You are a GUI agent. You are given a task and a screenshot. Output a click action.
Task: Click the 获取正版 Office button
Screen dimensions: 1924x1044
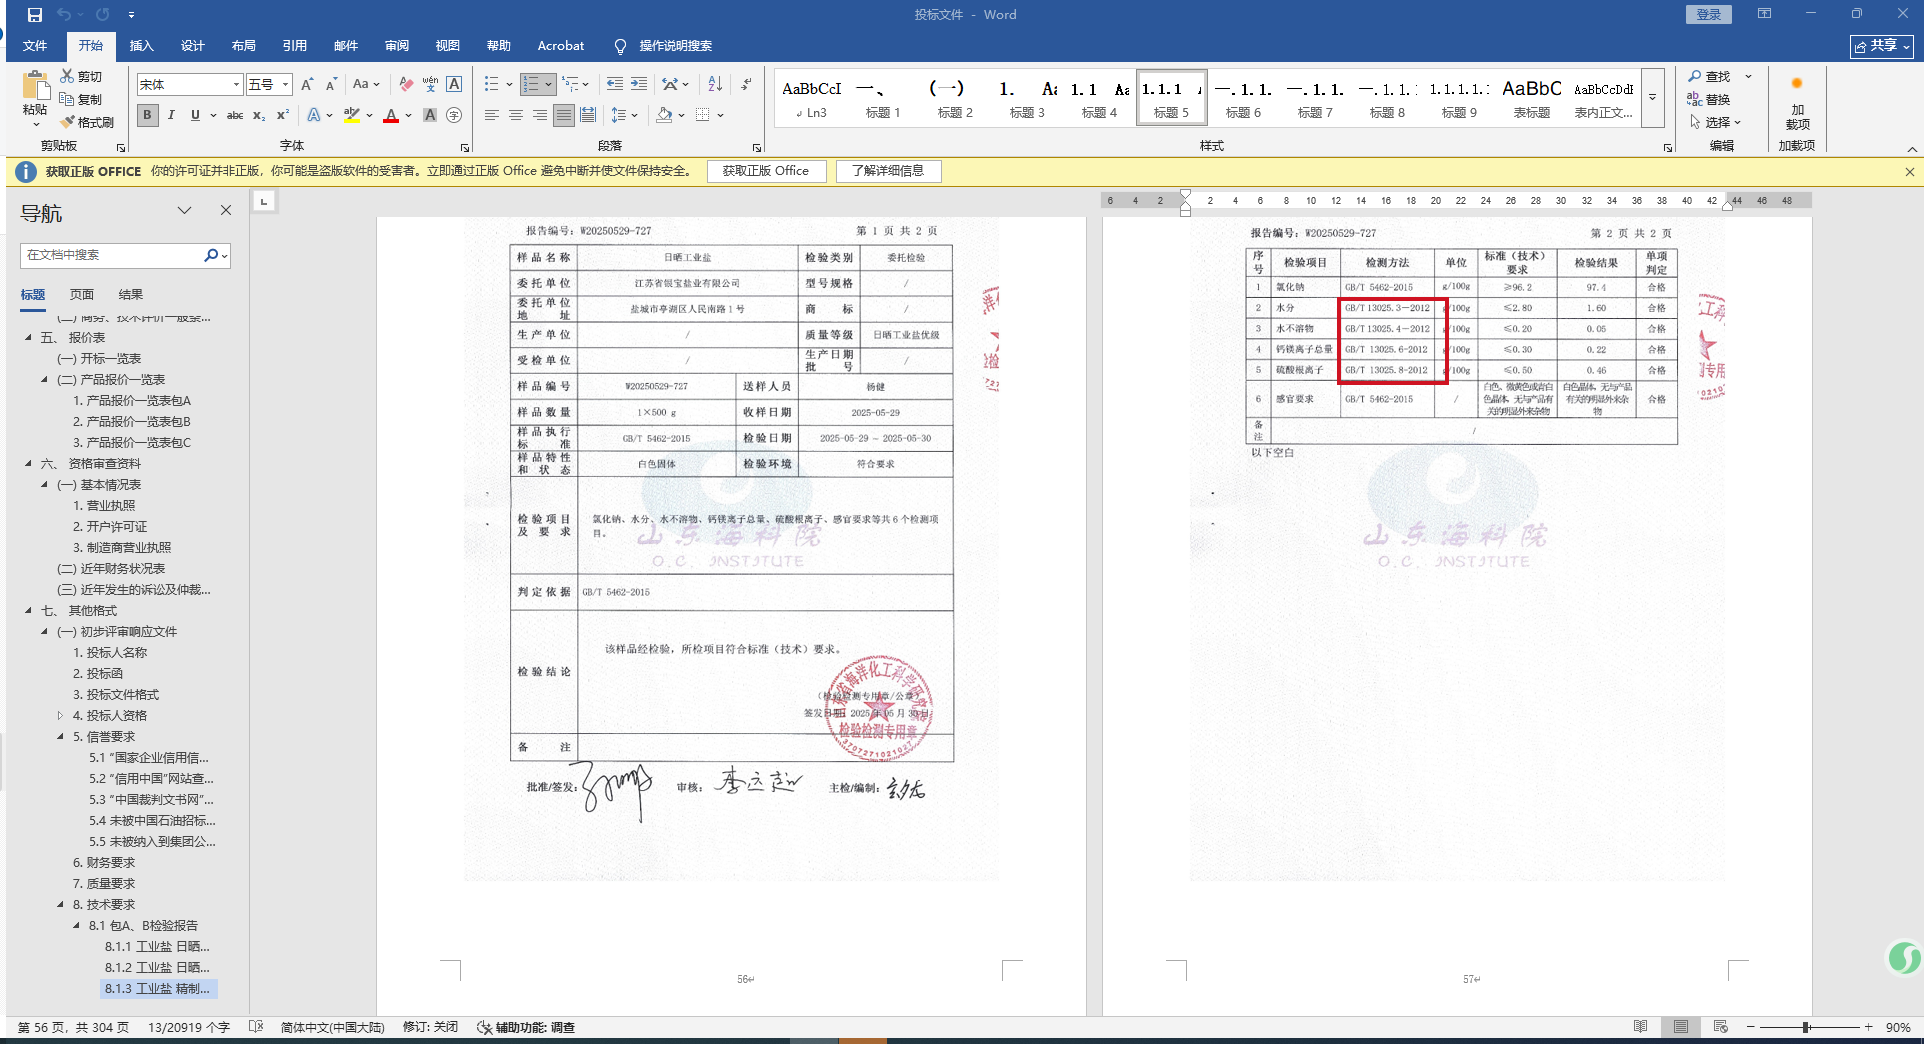(x=766, y=171)
